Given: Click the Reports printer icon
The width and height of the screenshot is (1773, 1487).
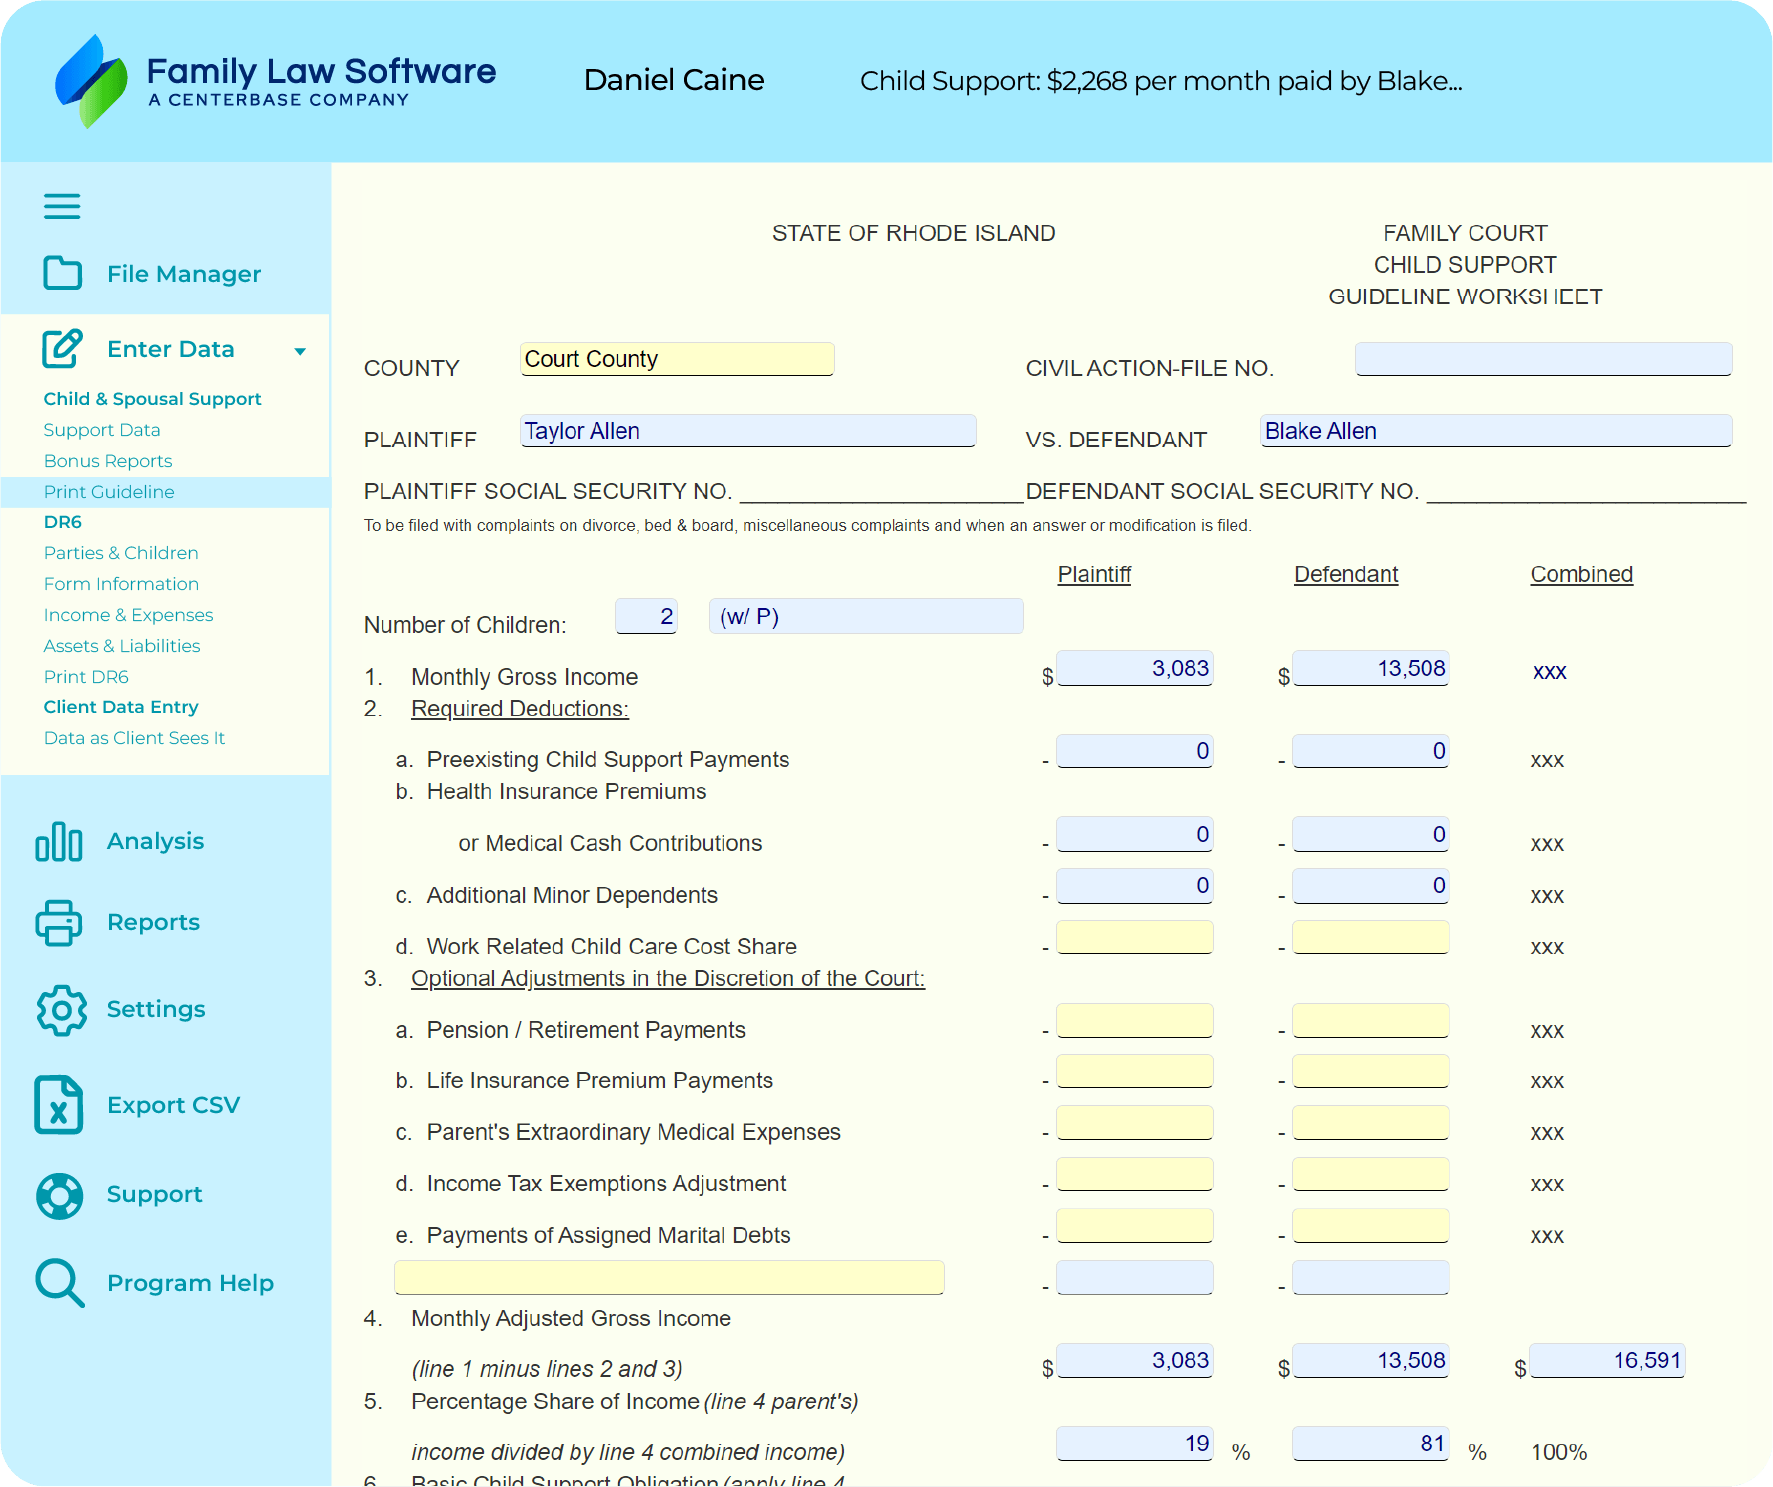Looking at the screenshot, I should (x=59, y=922).
